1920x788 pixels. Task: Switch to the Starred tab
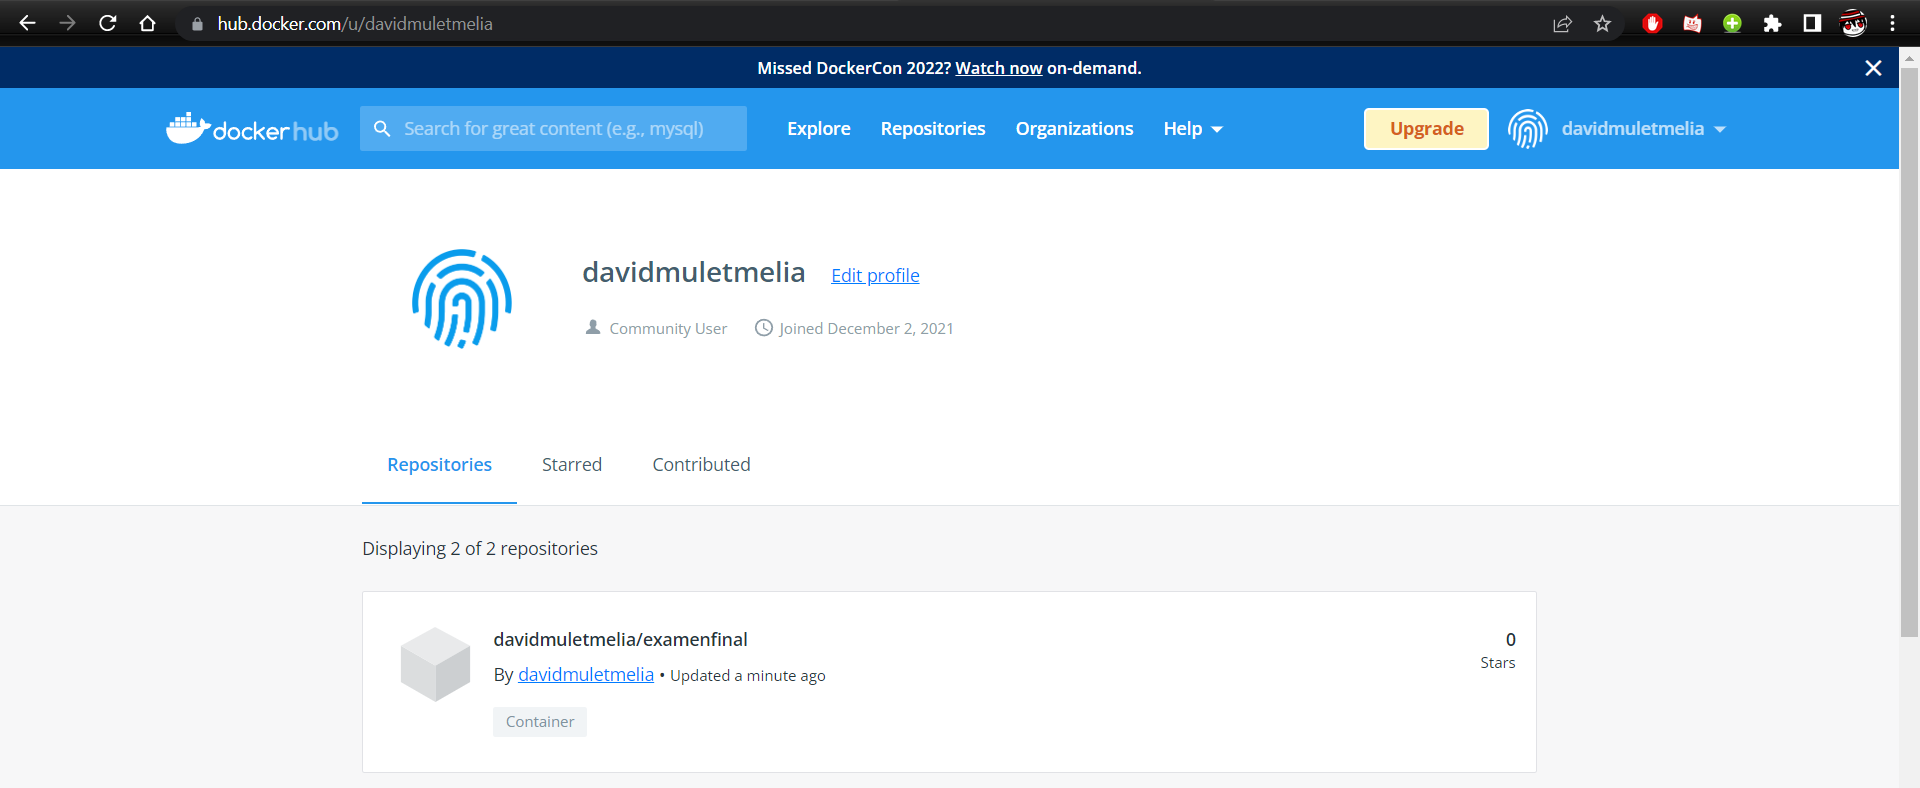[572, 465]
